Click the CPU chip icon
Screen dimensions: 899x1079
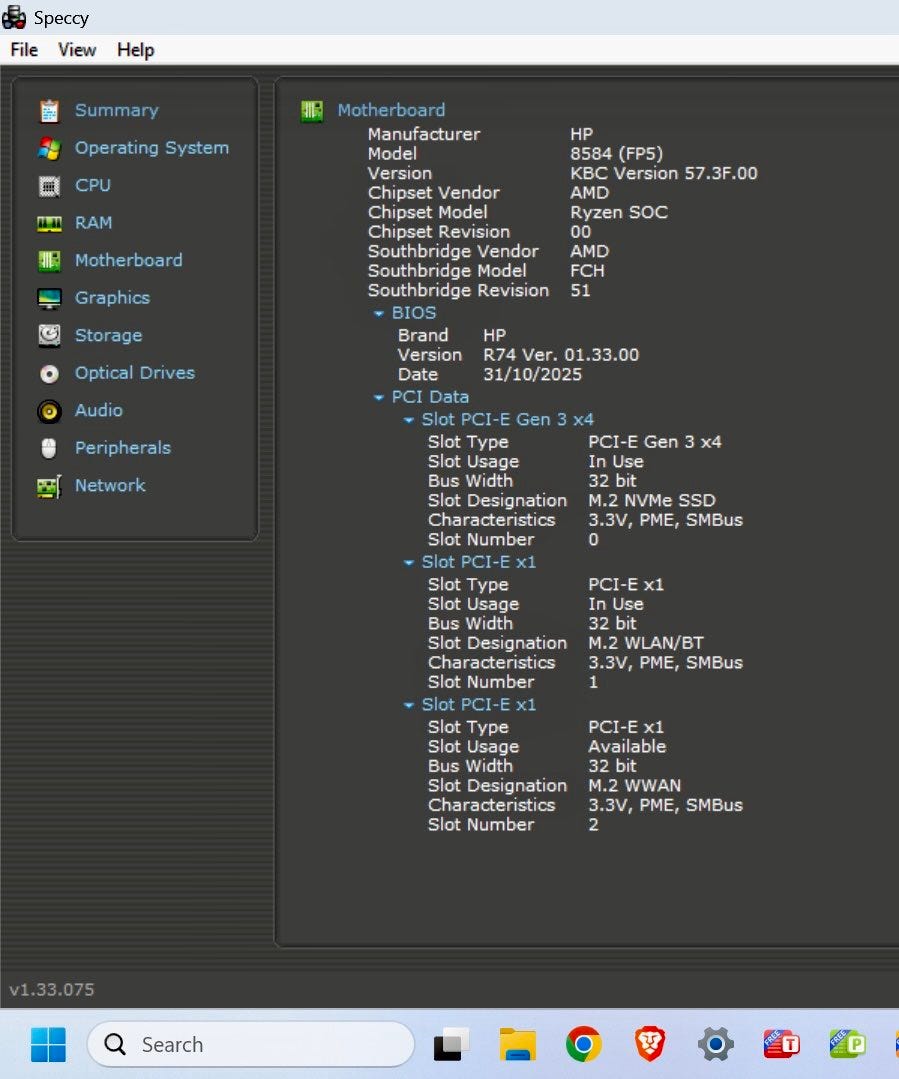[x=49, y=186]
